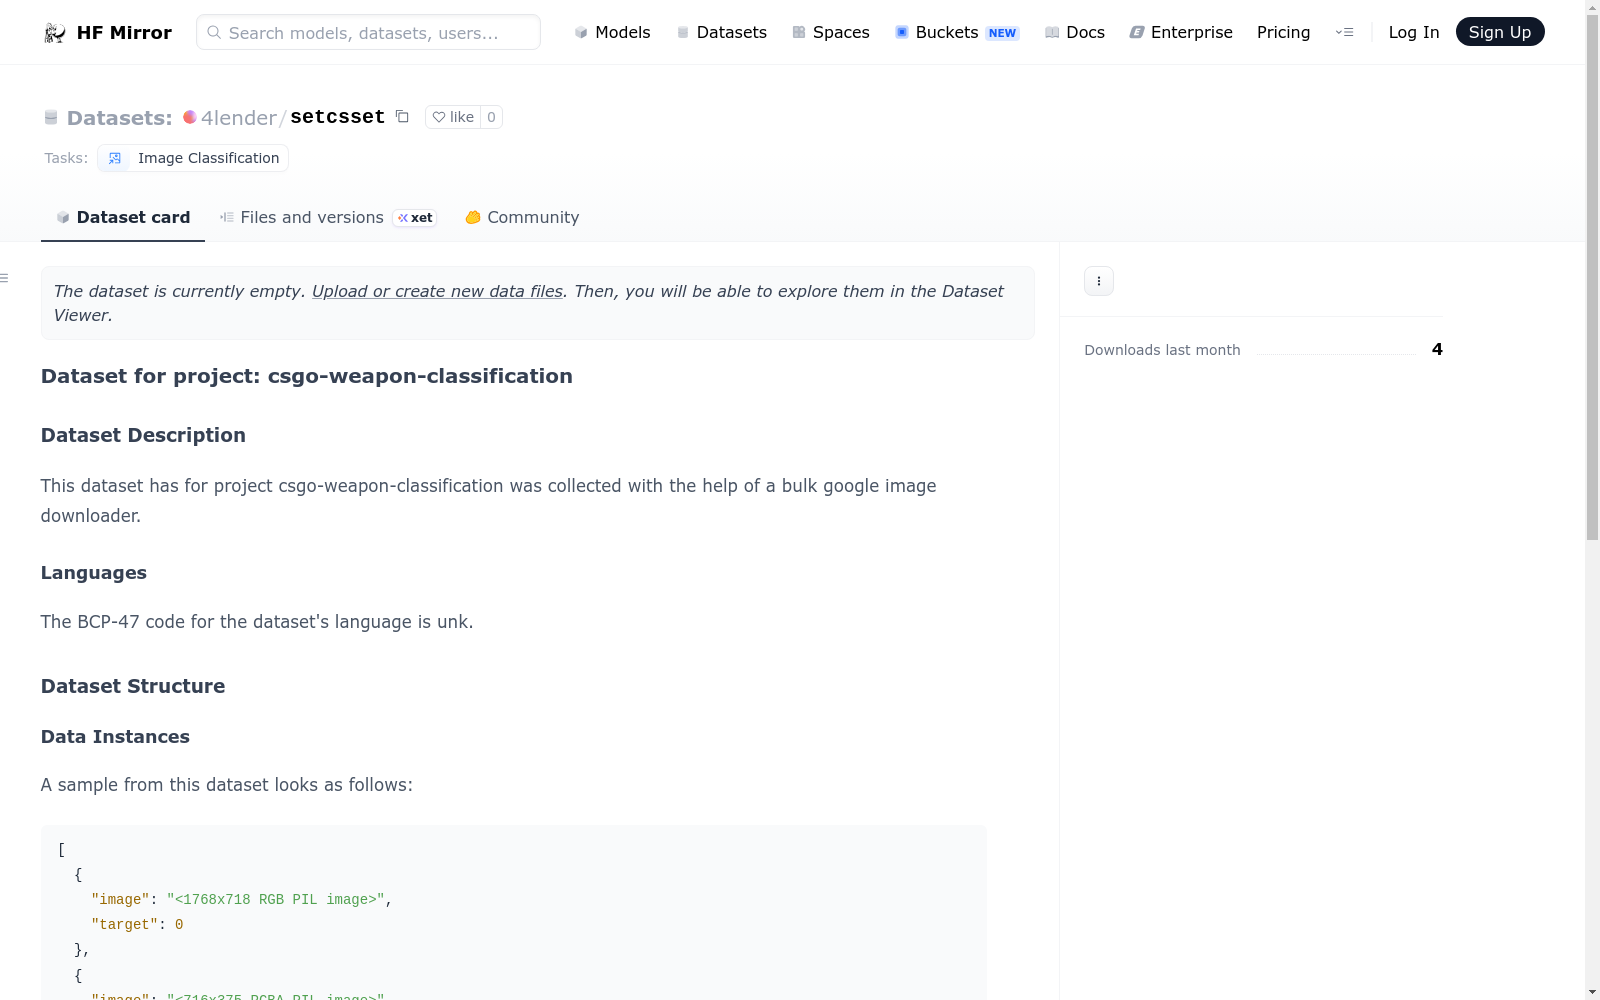
Task: Open the Spaces nav item
Action: tap(830, 32)
